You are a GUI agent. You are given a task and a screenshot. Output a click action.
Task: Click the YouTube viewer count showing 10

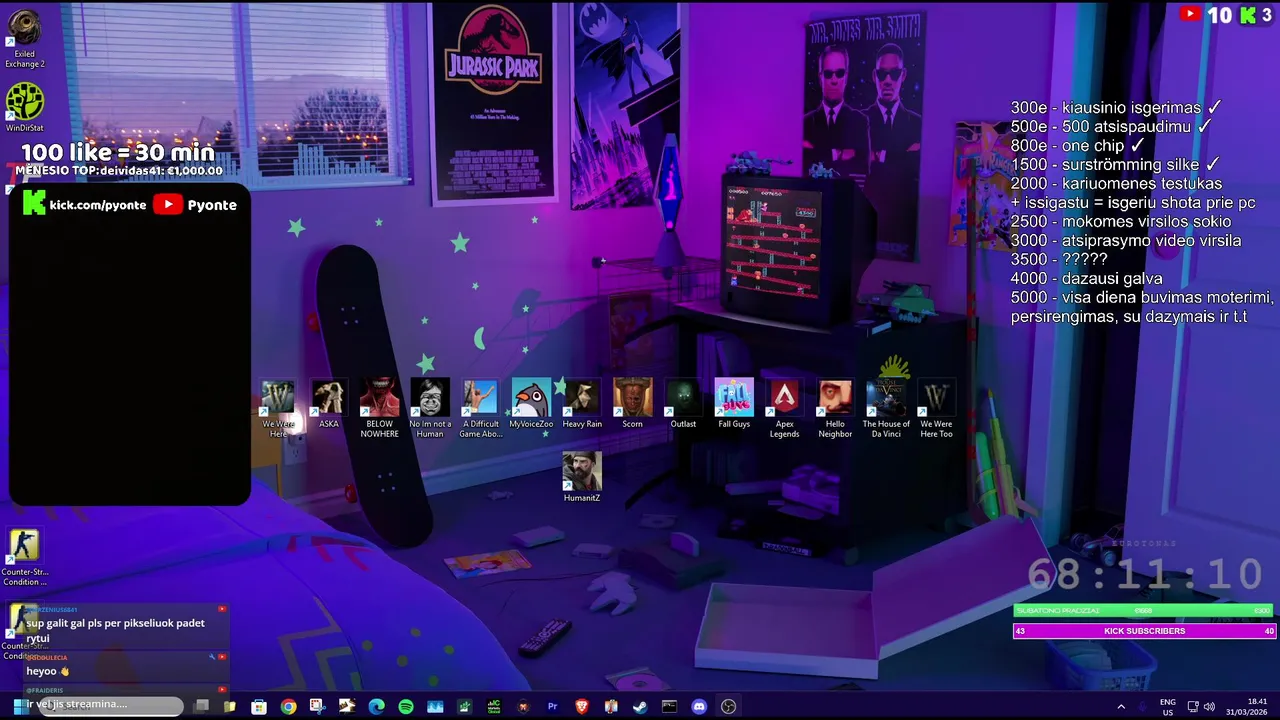(1207, 15)
